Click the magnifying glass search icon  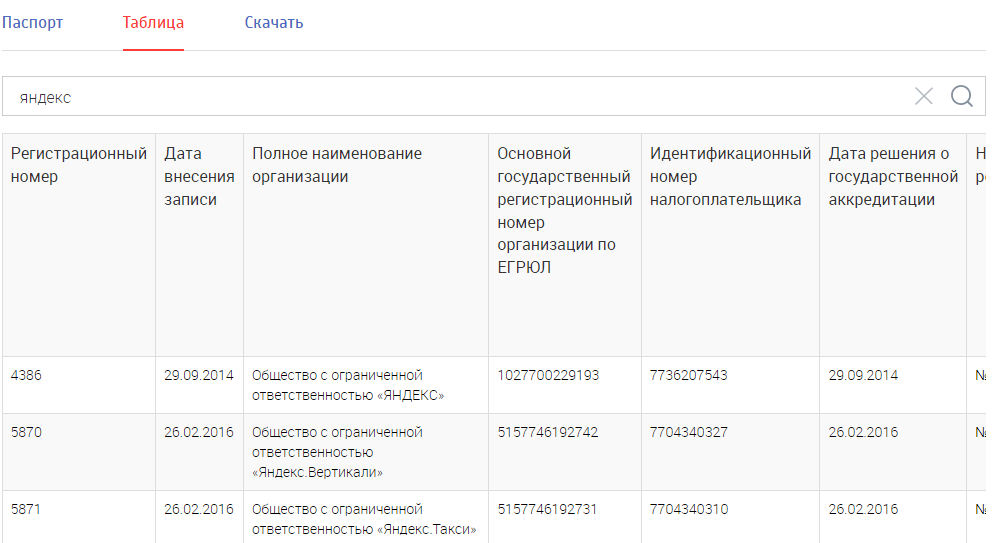962,96
